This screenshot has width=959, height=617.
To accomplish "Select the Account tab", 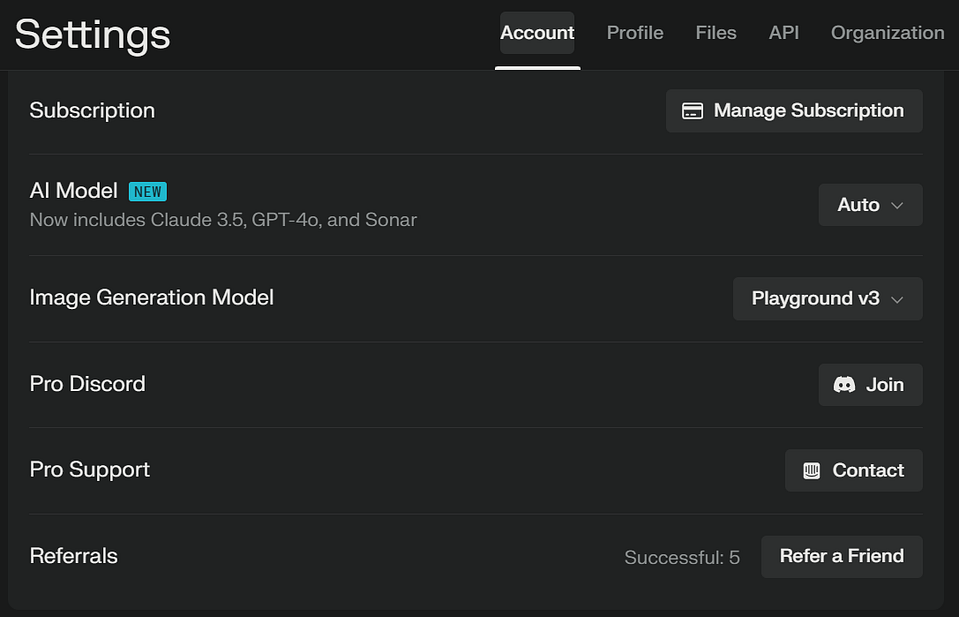I will click(537, 33).
